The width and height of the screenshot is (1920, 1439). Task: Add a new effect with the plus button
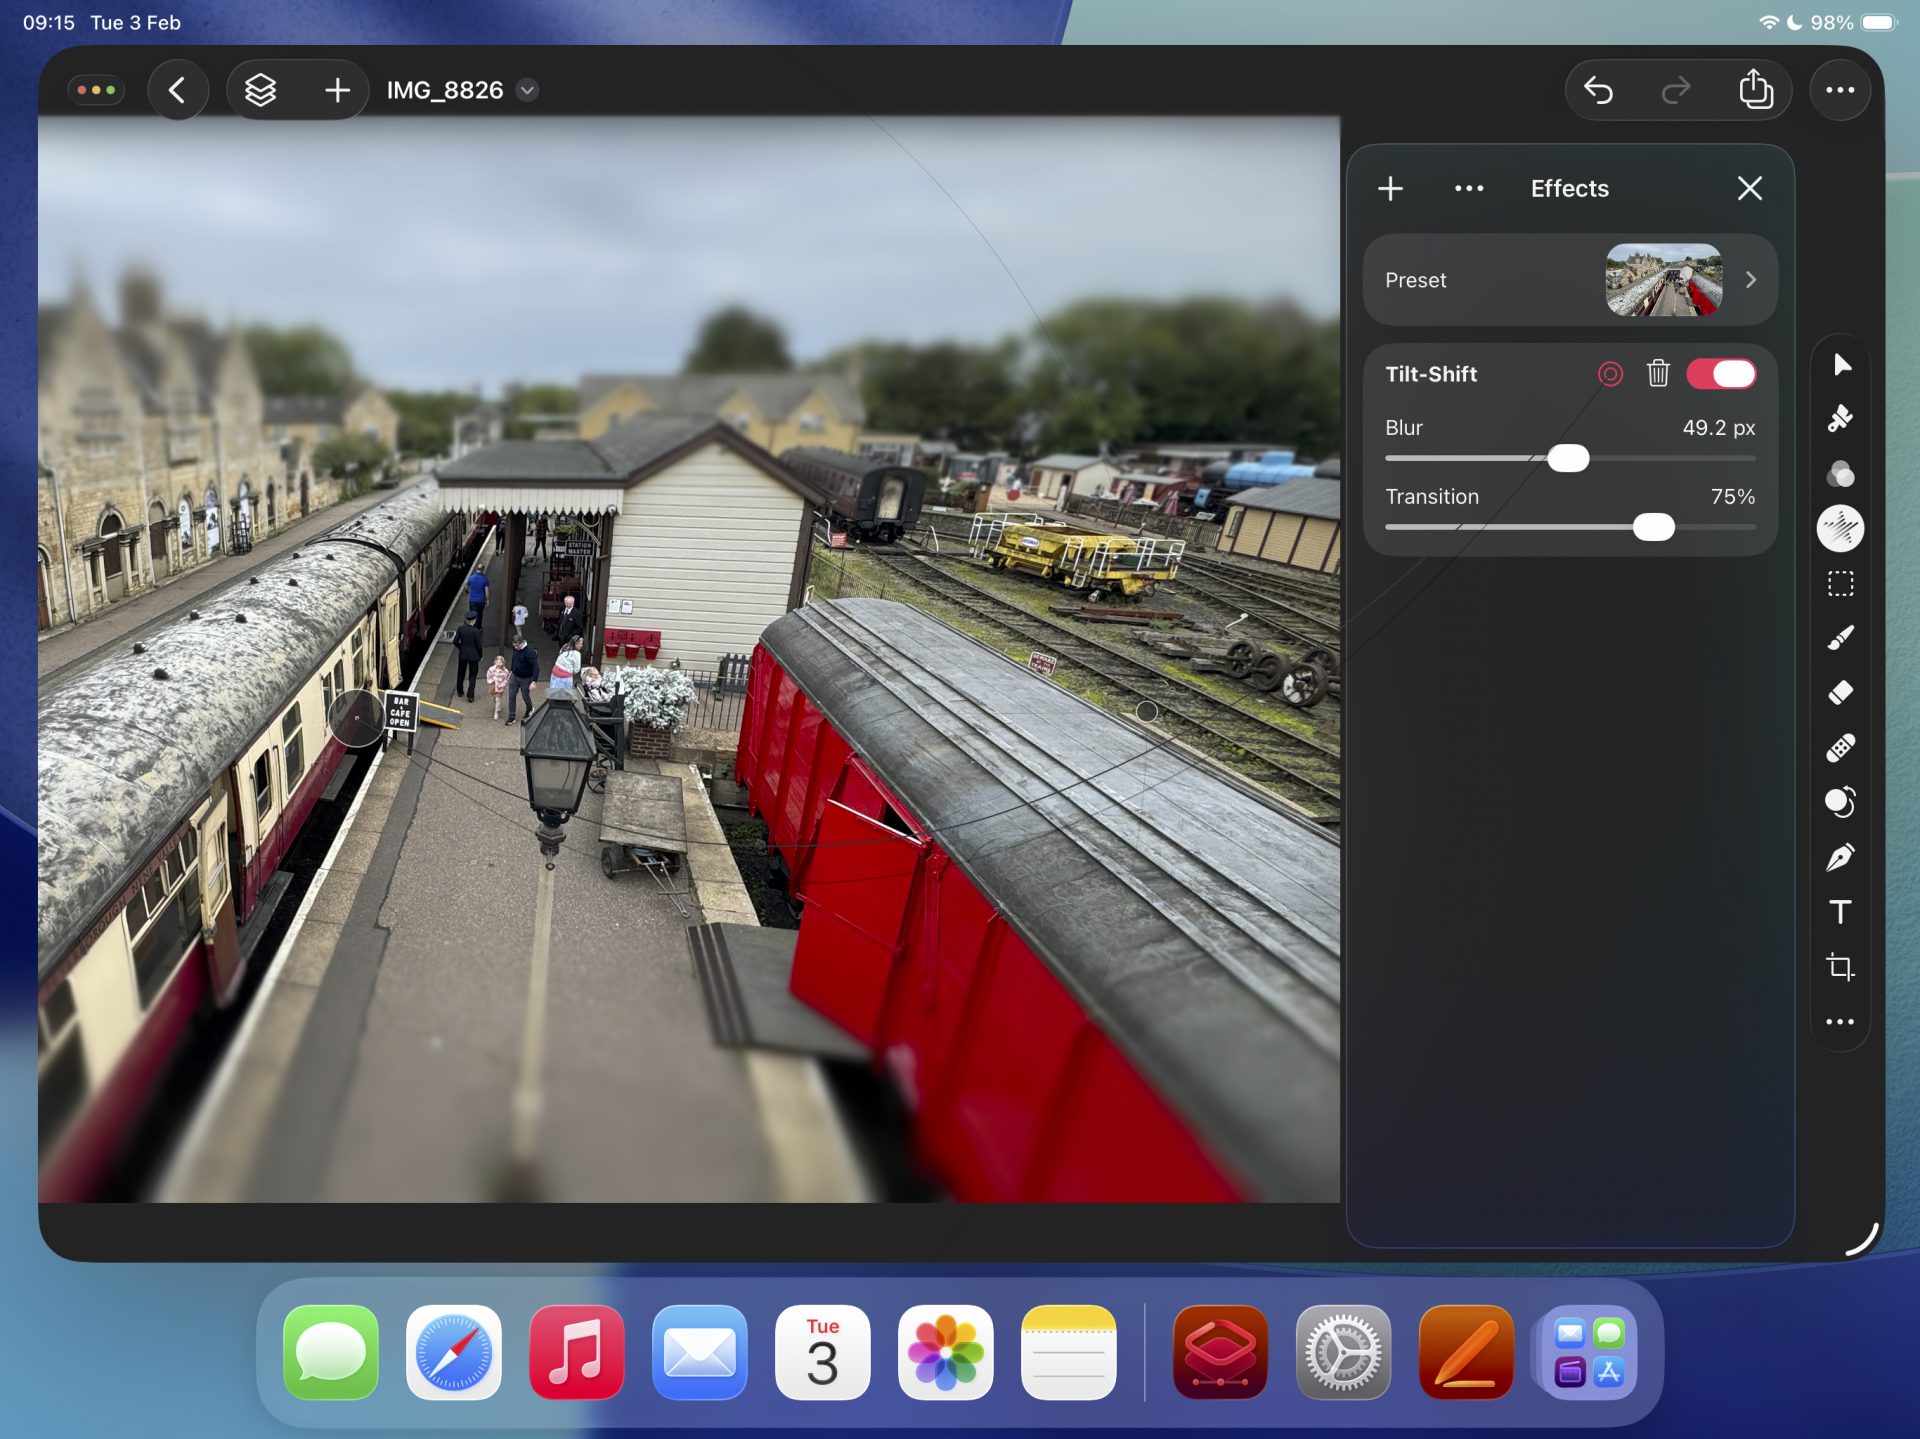click(1390, 188)
